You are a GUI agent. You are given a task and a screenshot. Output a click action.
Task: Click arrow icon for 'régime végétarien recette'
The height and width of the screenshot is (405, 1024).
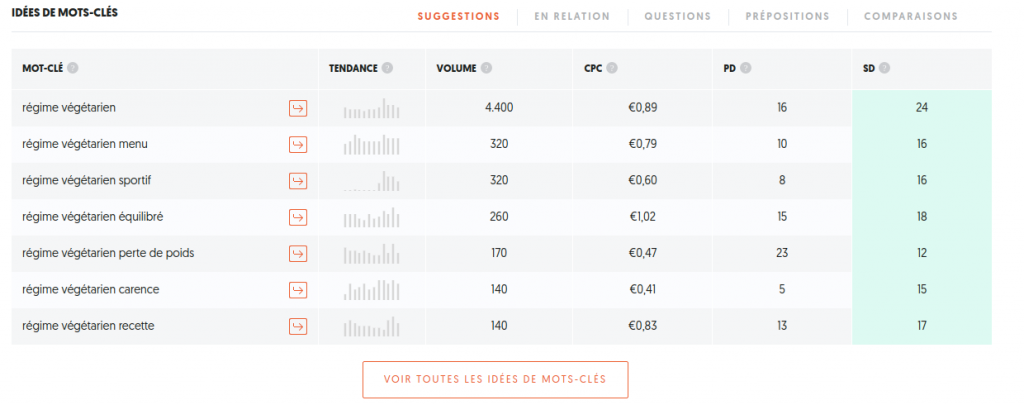point(298,326)
